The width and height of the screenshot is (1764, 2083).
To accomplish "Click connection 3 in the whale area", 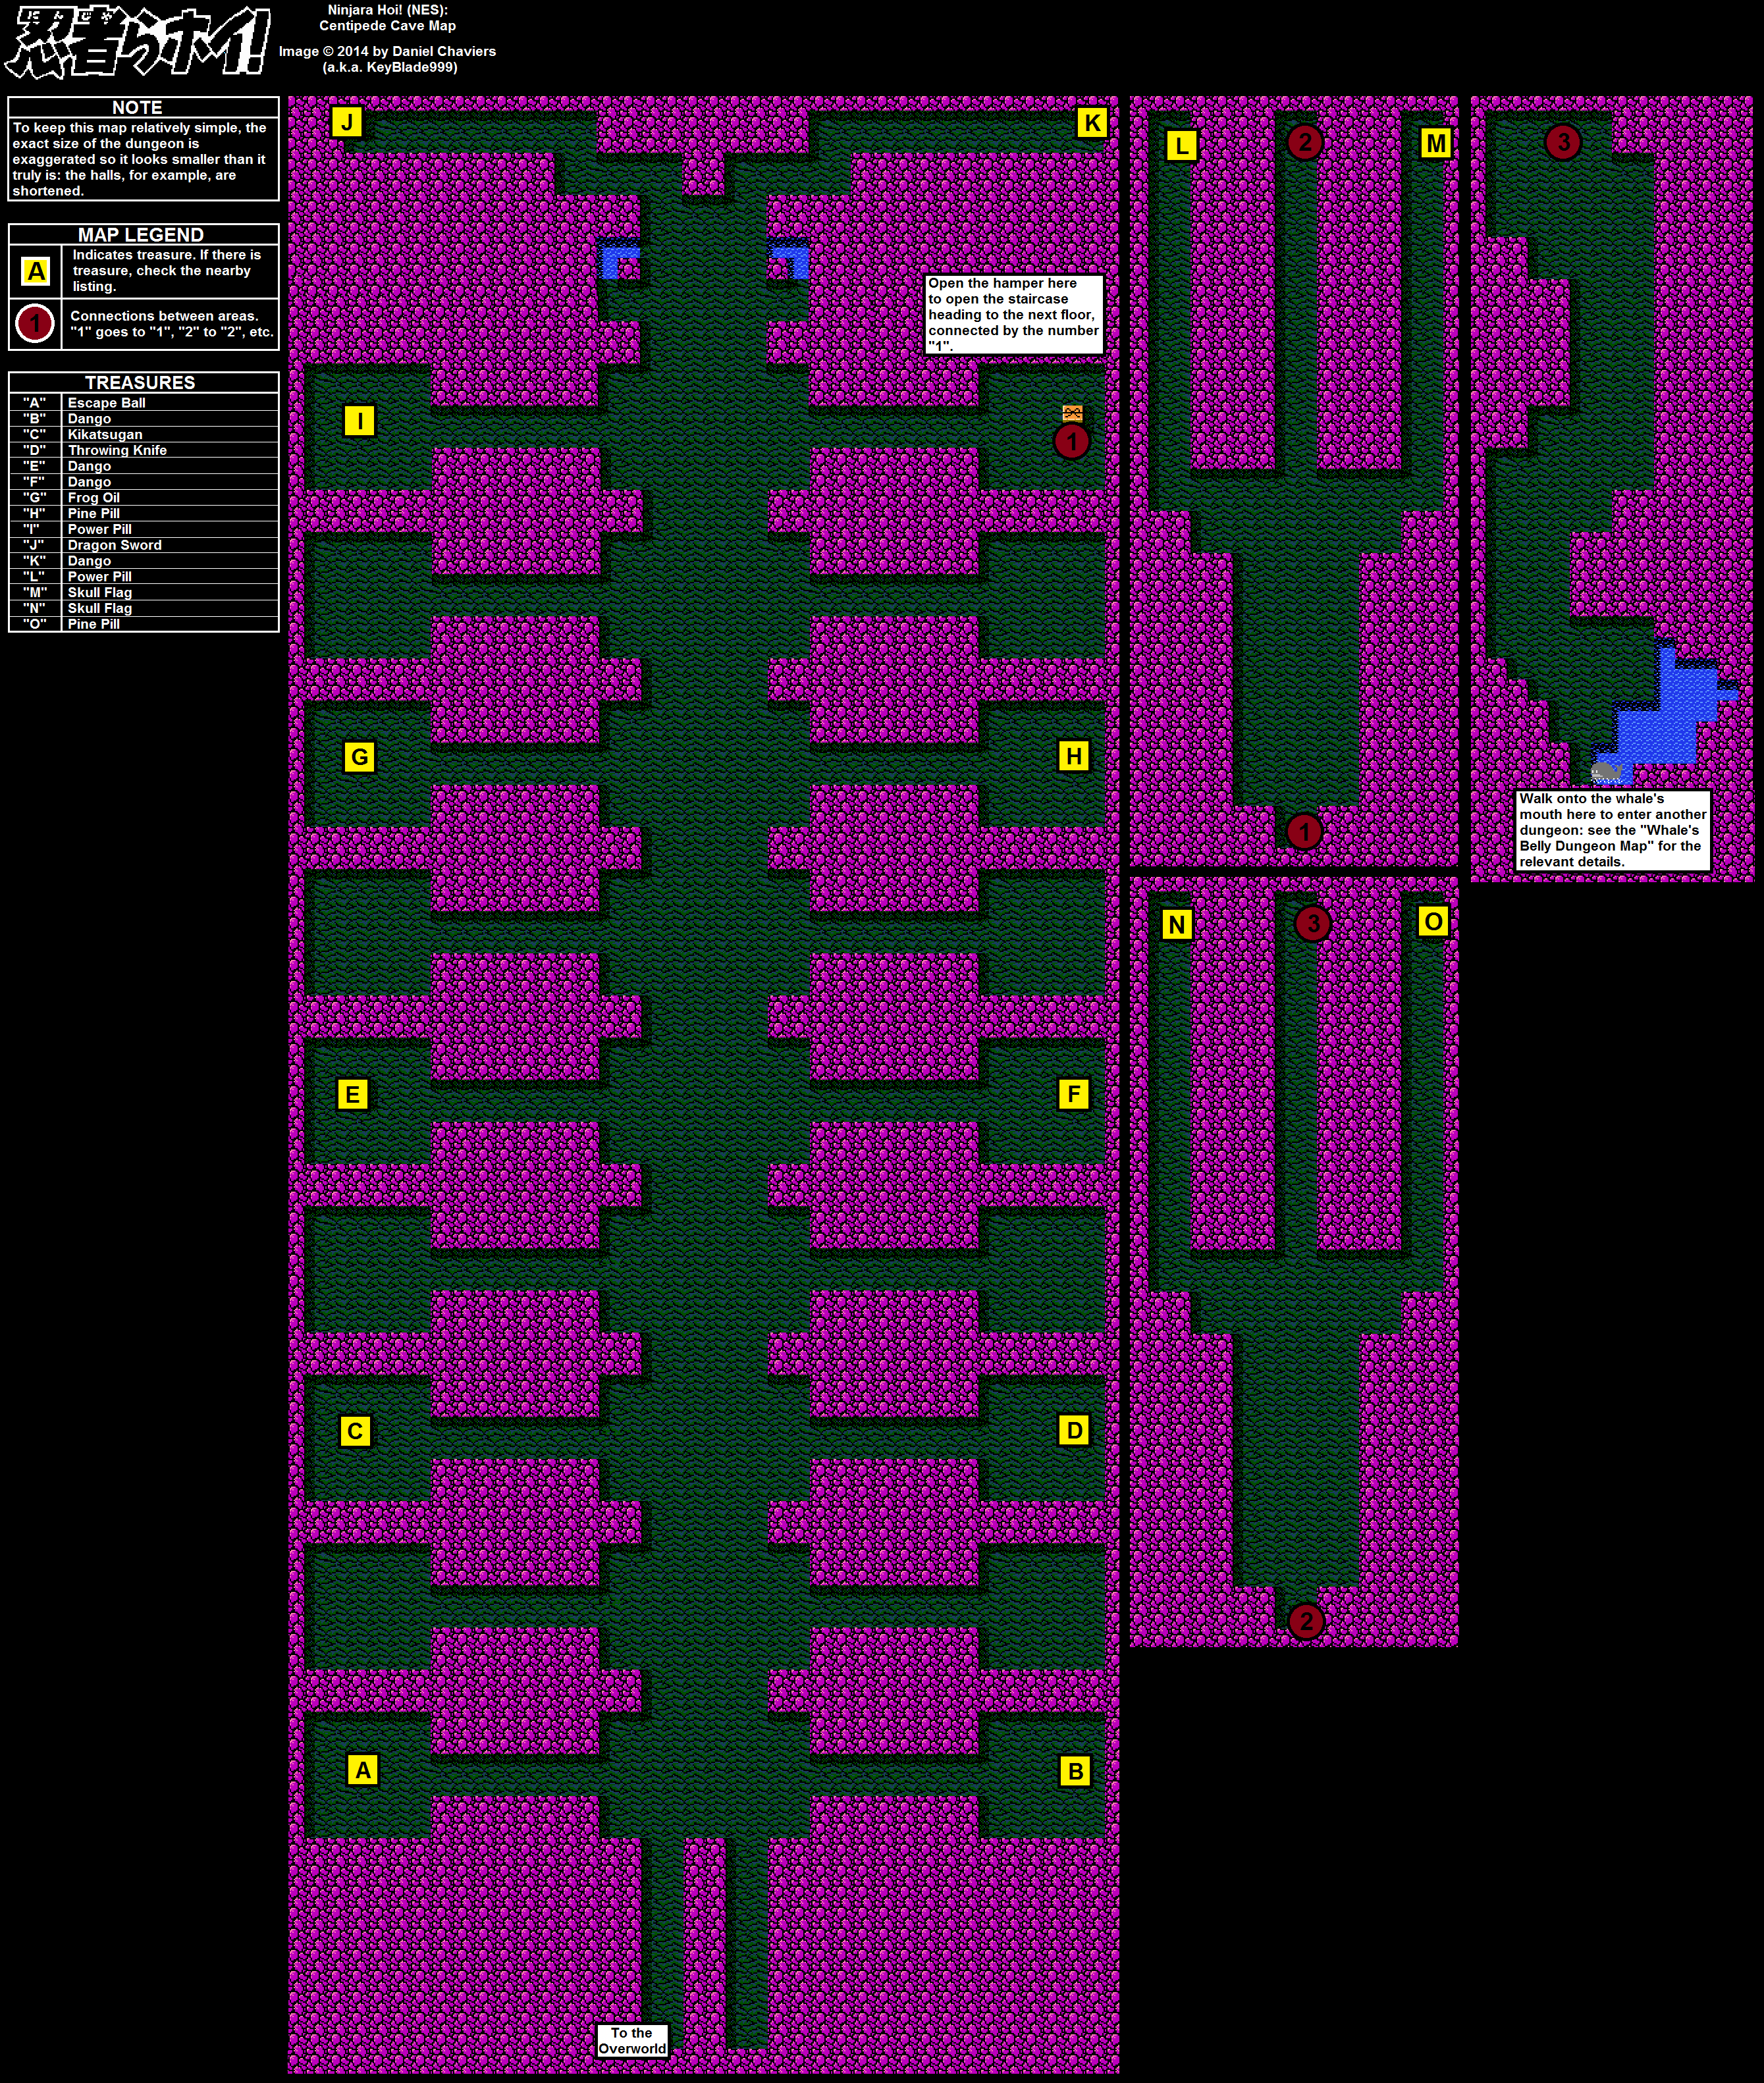I will pos(1563,142).
